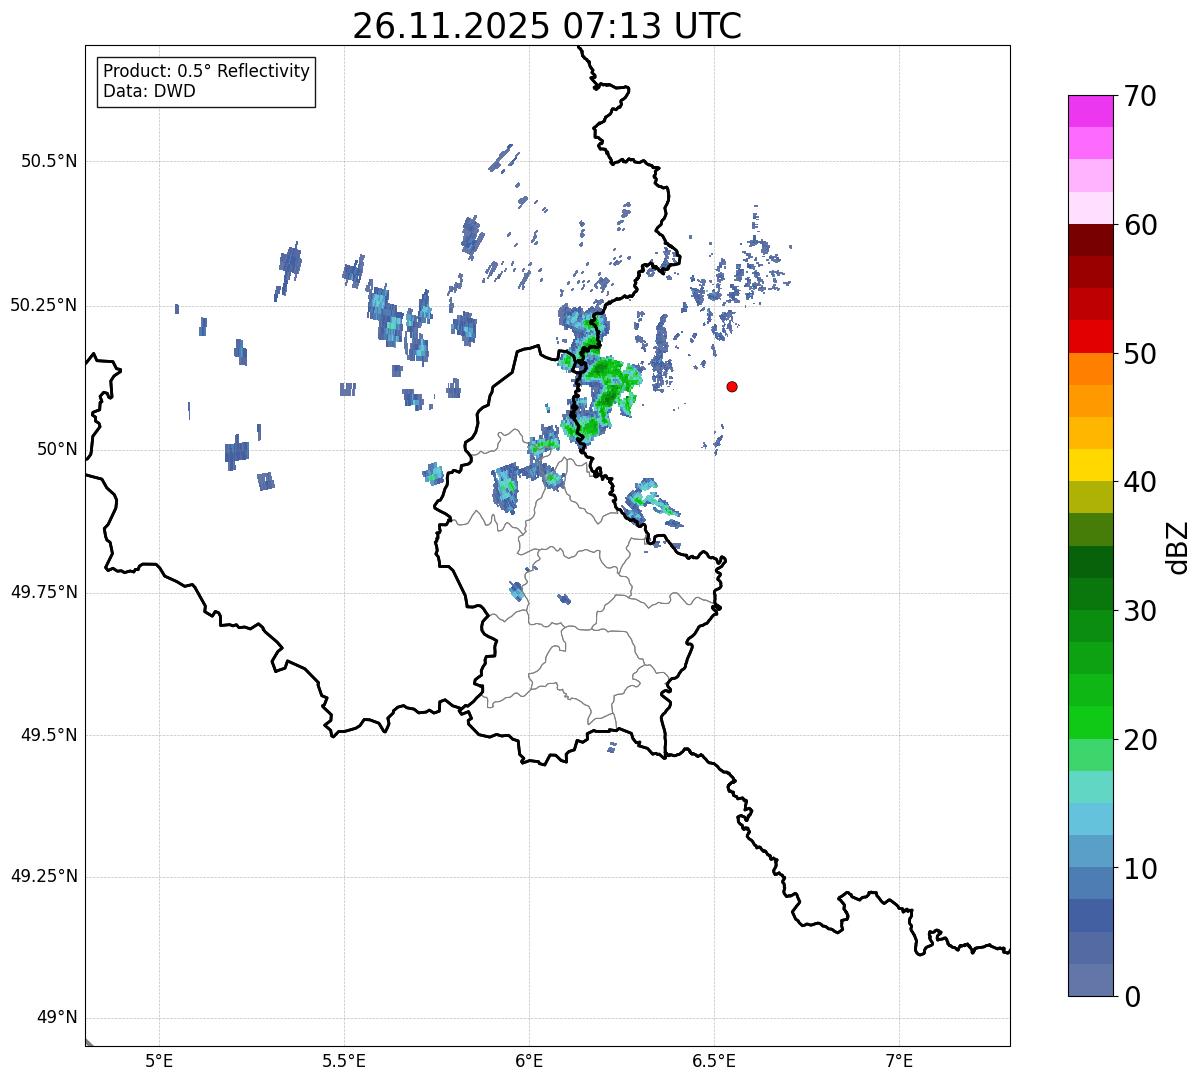Click the "5°E" longitude label
The height and width of the screenshot is (1081, 1202).
coord(159,1060)
